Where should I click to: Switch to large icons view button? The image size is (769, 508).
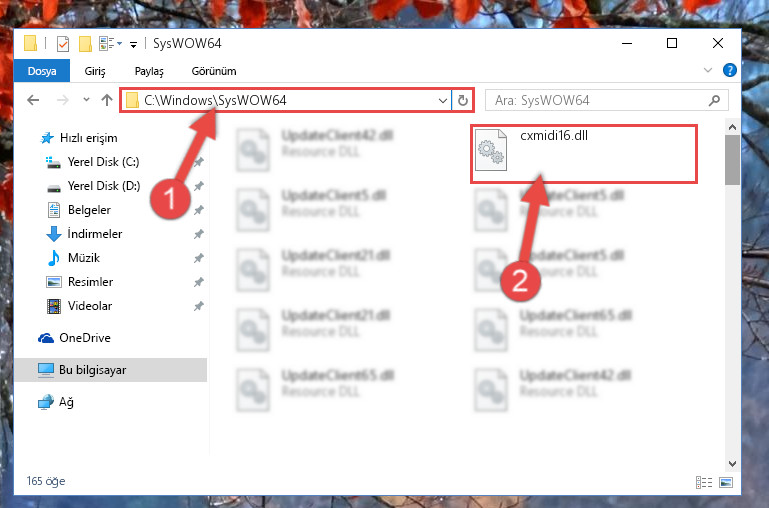tap(726, 482)
